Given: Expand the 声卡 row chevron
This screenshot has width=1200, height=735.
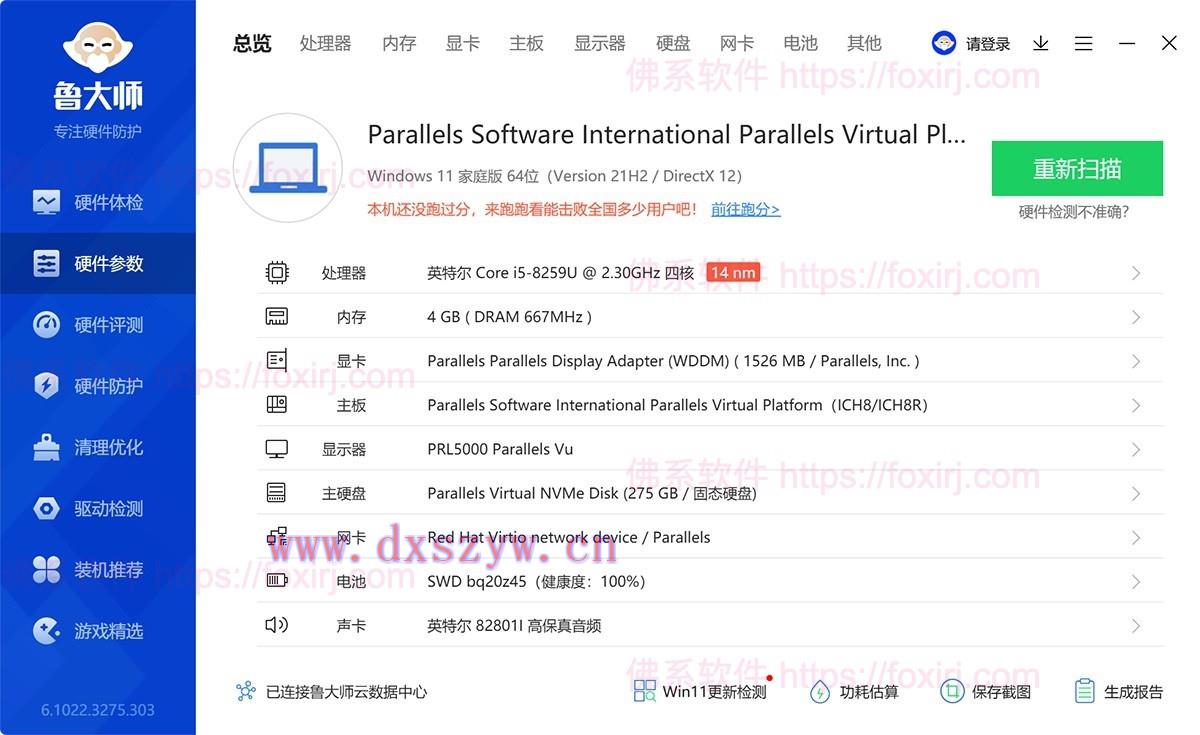Looking at the screenshot, I should [x=1136, y=626].
